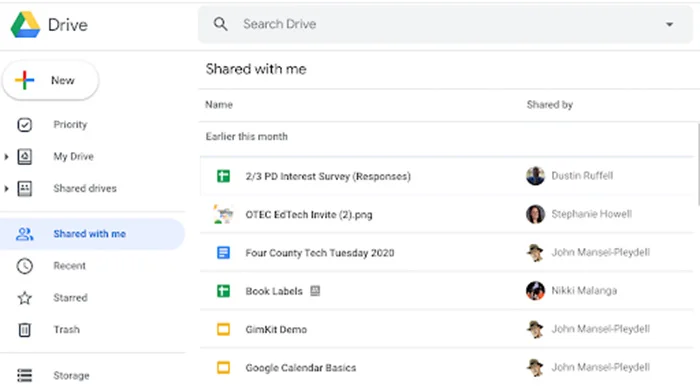Expand the My Drive tree
700x391 pixels.
(x=6, y=157)
